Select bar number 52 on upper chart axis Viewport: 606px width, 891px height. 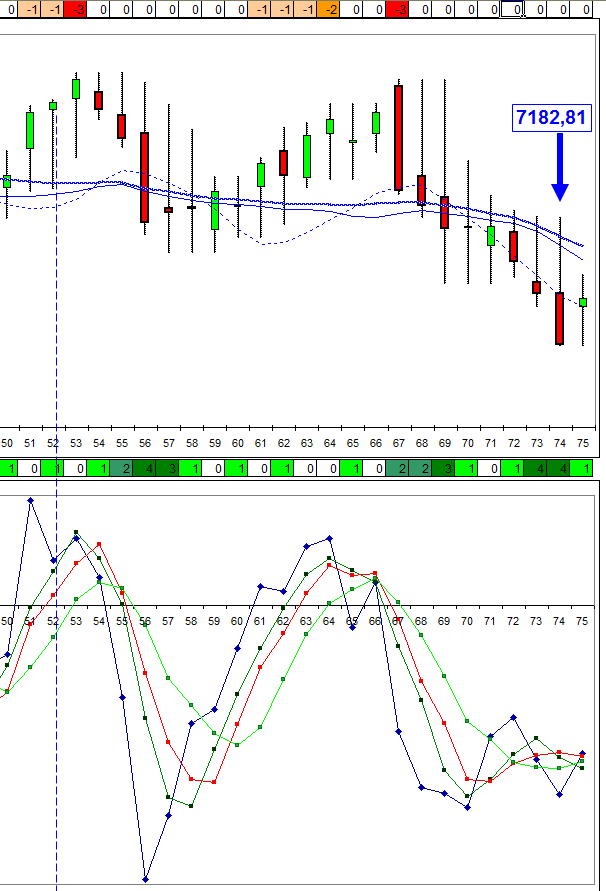[x=54, y=442]
